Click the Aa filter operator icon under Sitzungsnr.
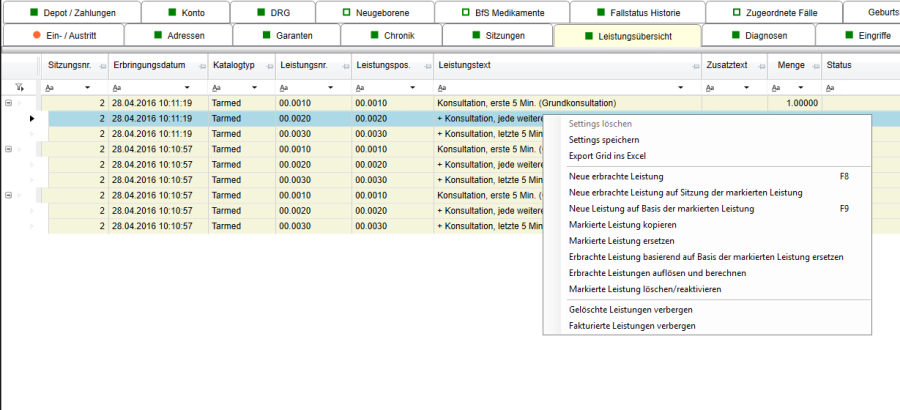 pos(51,88)
